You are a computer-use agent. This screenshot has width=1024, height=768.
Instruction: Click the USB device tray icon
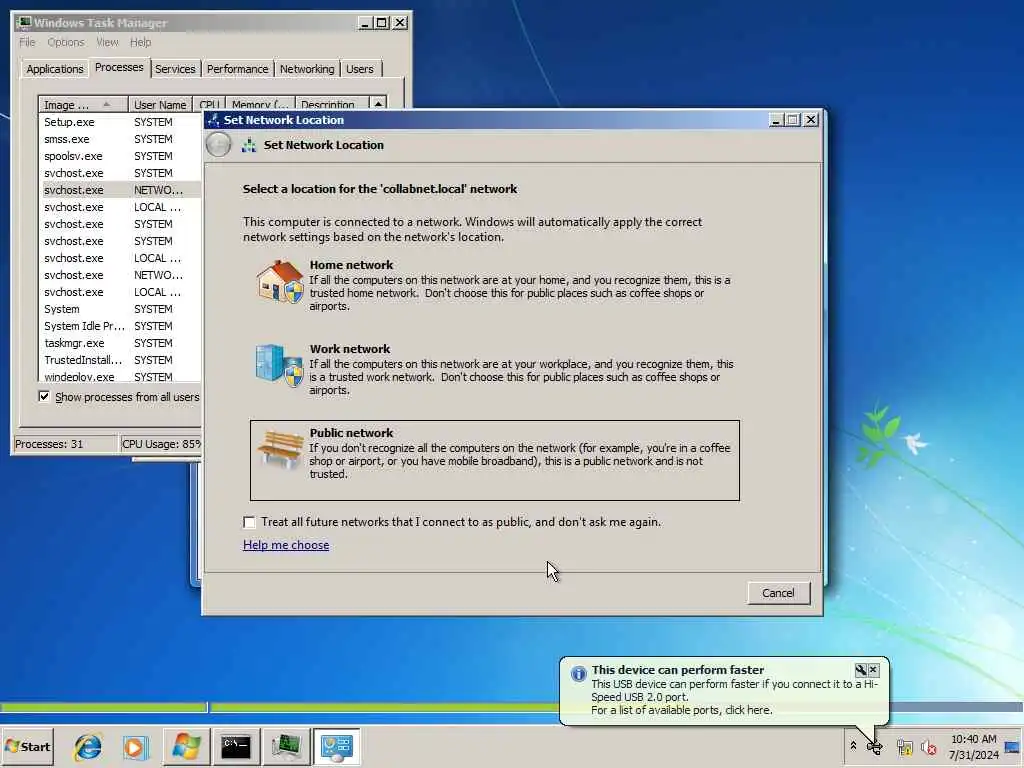[x=875, y=746]
